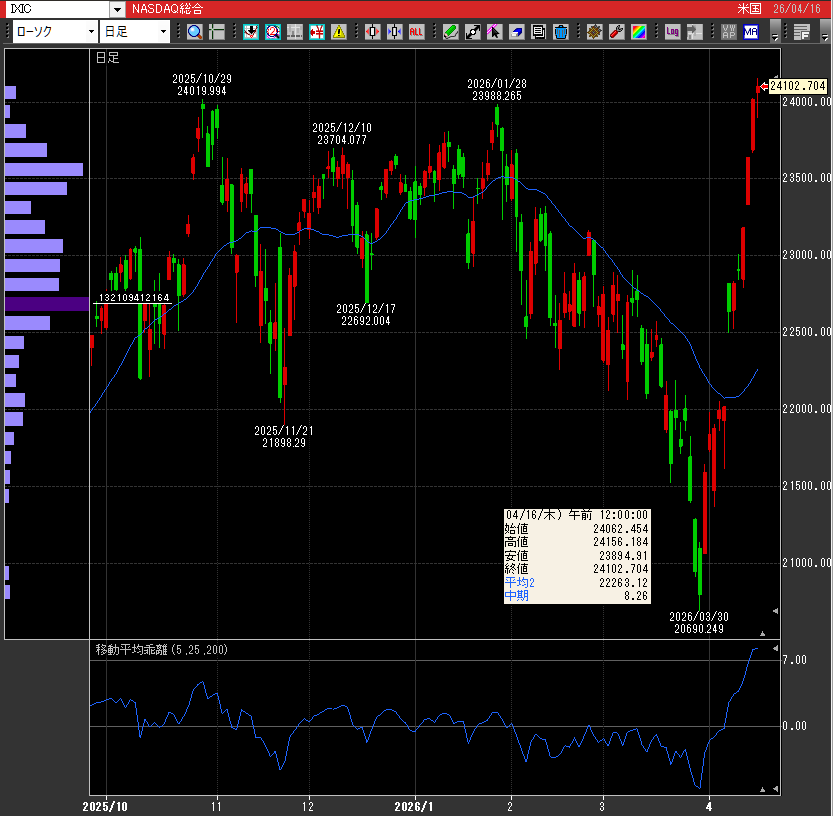Open the gear-shaped chart settings icon
833x816 pixels.
pos(594,32)
